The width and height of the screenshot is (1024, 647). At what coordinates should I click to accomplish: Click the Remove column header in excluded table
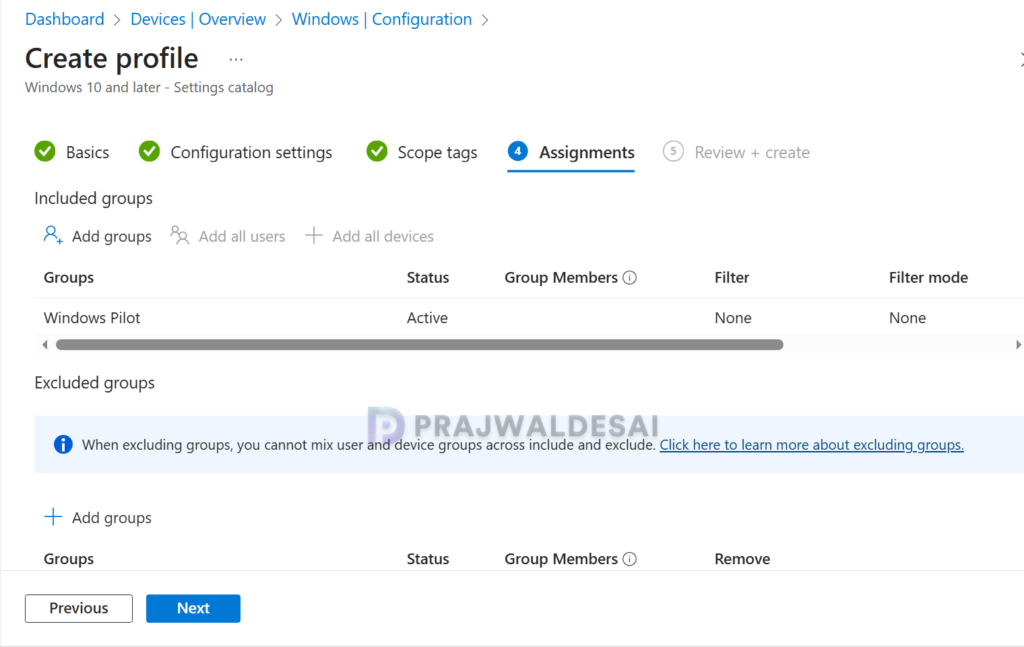tap(742, 559)
